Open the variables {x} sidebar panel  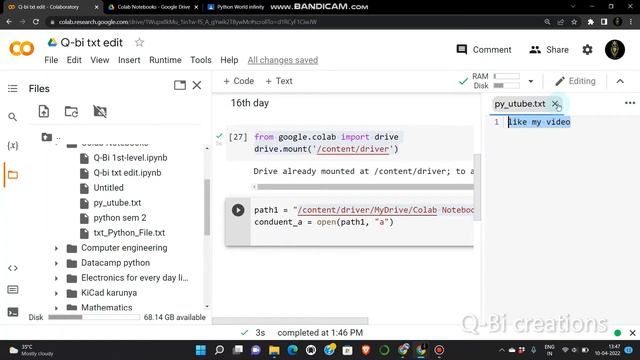pos(13,145)
